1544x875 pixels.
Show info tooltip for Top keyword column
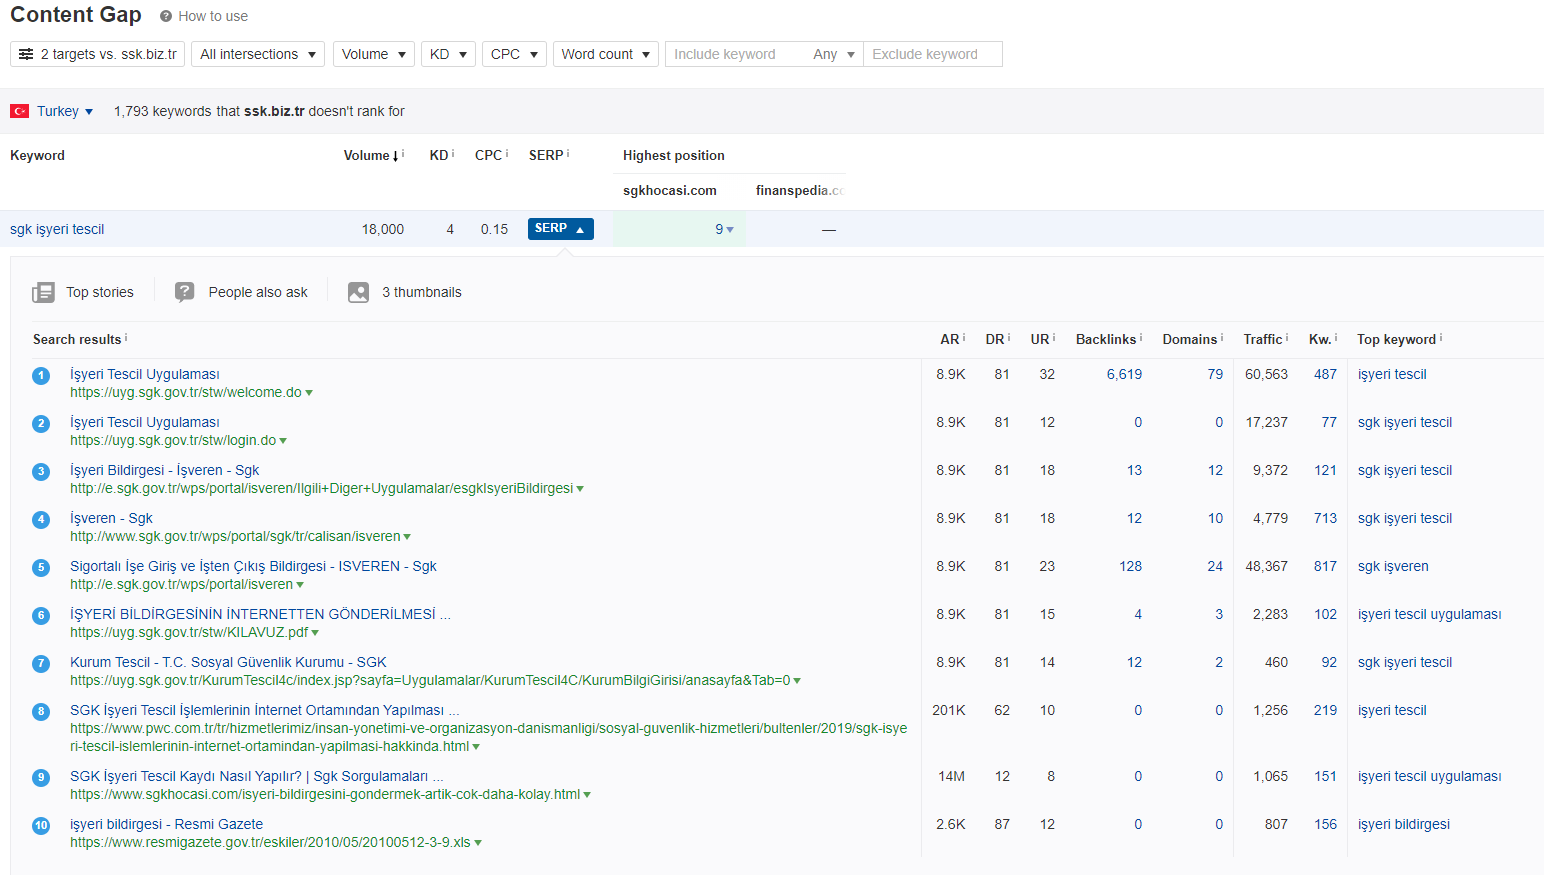[1441, 337]
